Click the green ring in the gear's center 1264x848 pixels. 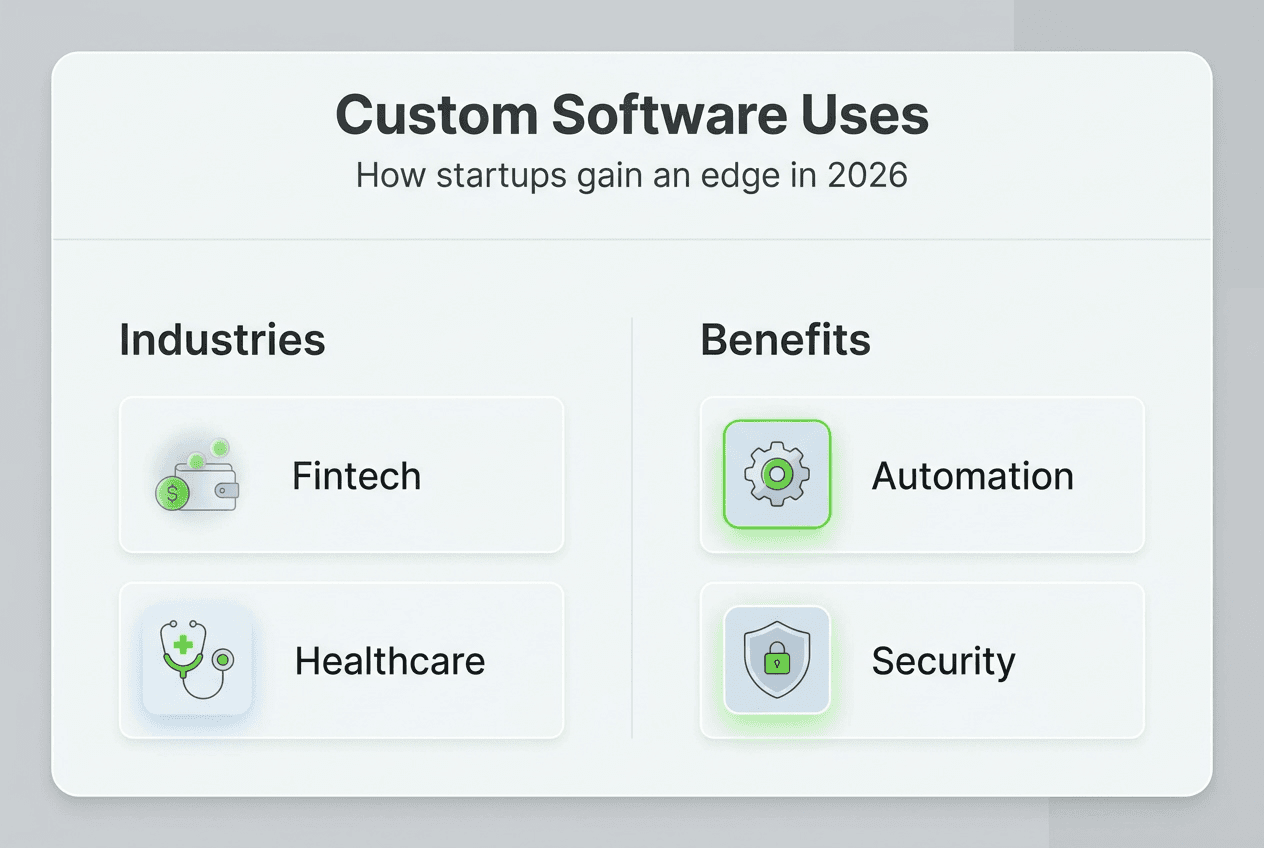(x=777, y=474)
